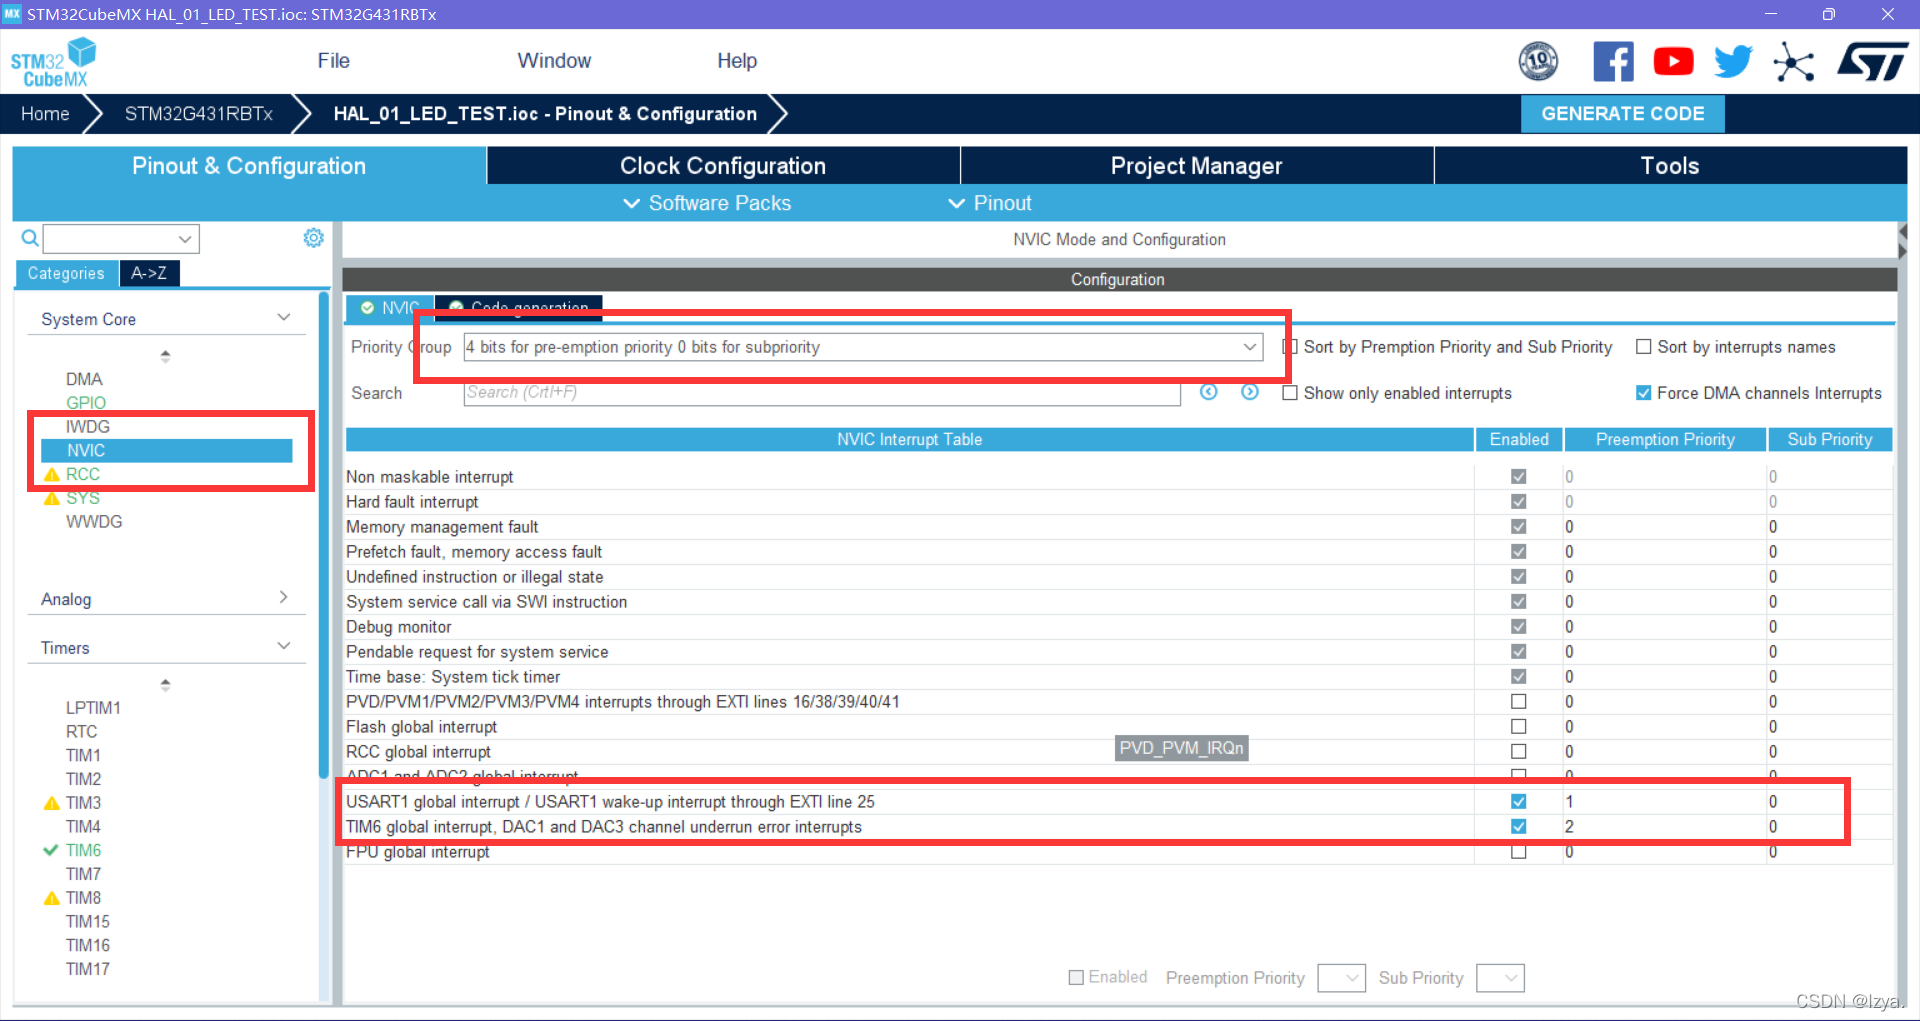The width and height of the screenshot is (1920, 1021).
Task: Click the GENERATE CODE button
Action: click(x=1622, y=114)
